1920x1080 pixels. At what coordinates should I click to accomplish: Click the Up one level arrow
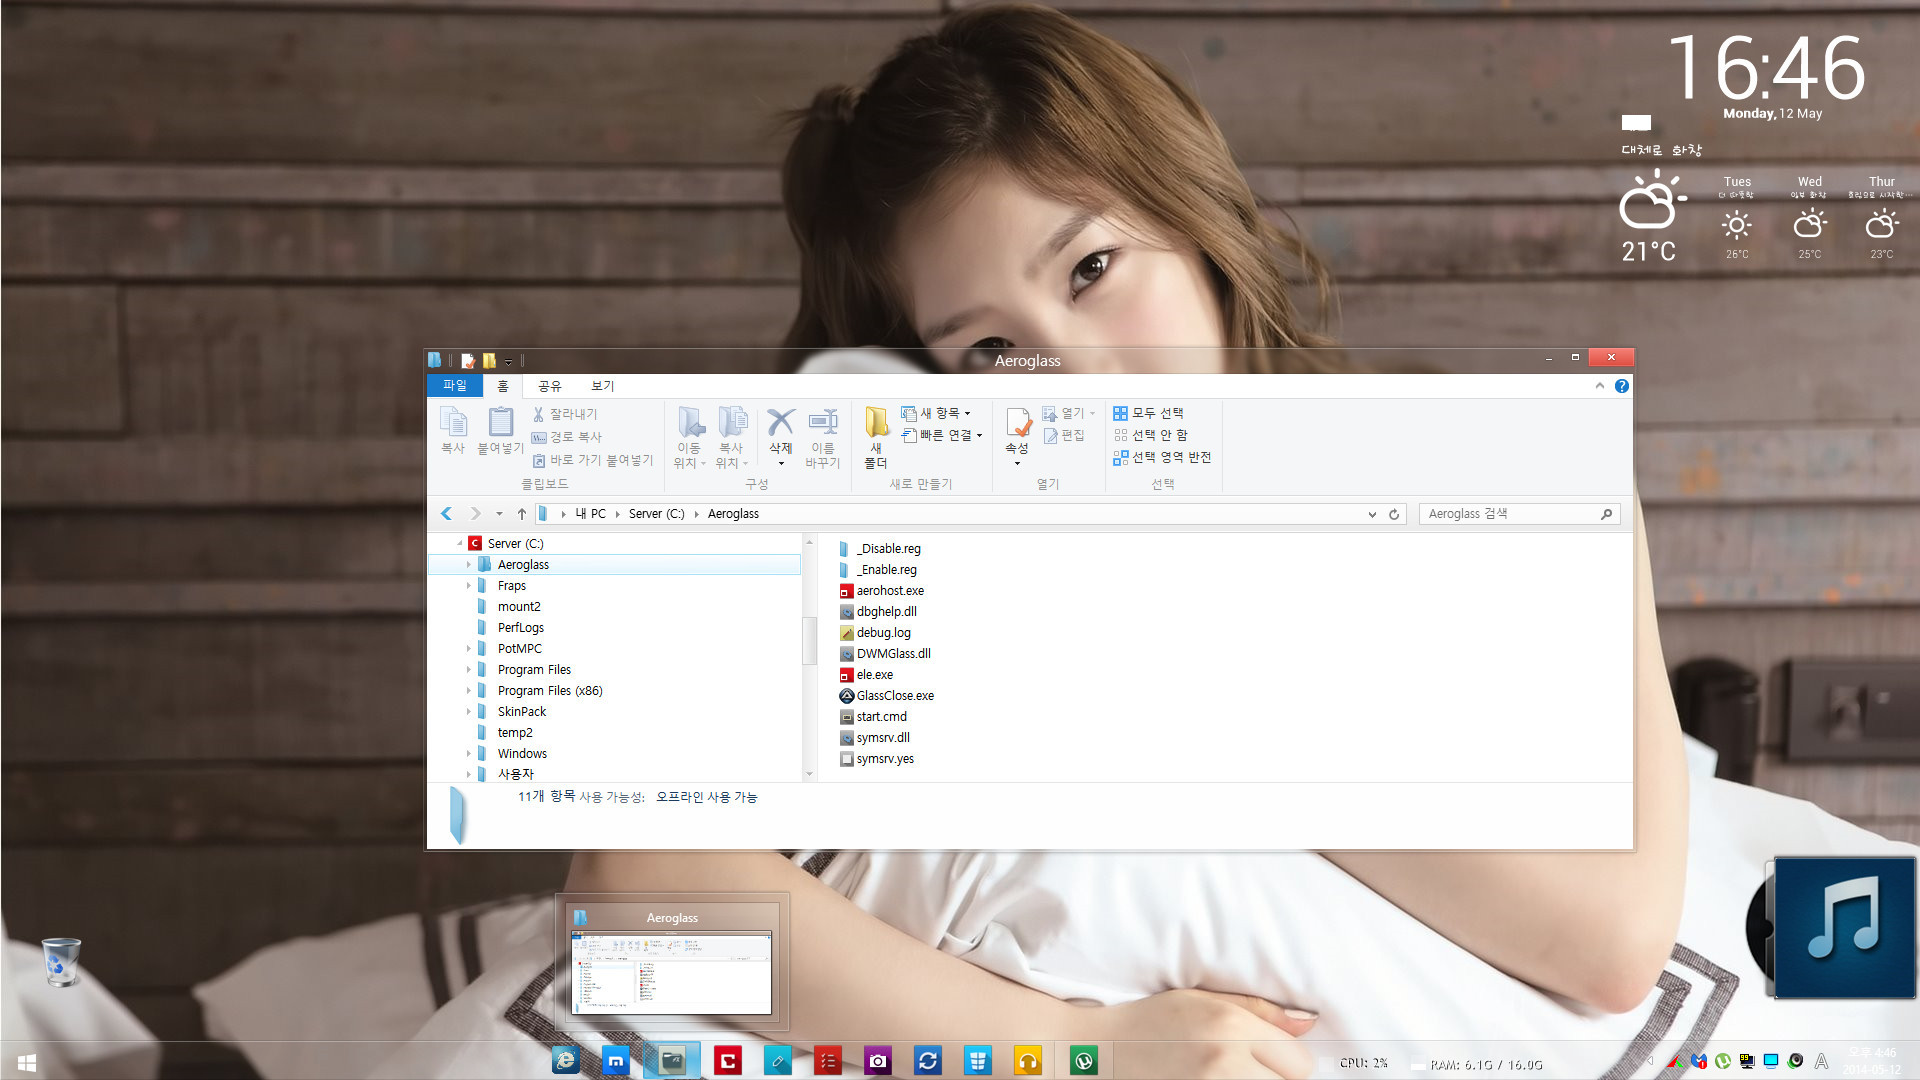point(521,514)
